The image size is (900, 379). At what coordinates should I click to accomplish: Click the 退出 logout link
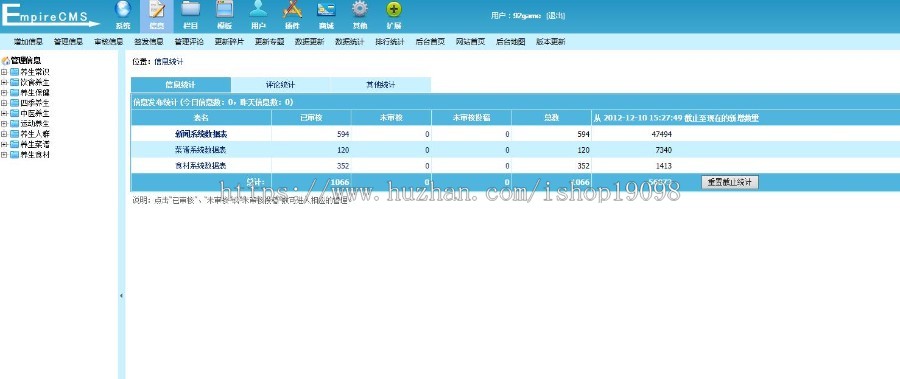pos(555,16)
